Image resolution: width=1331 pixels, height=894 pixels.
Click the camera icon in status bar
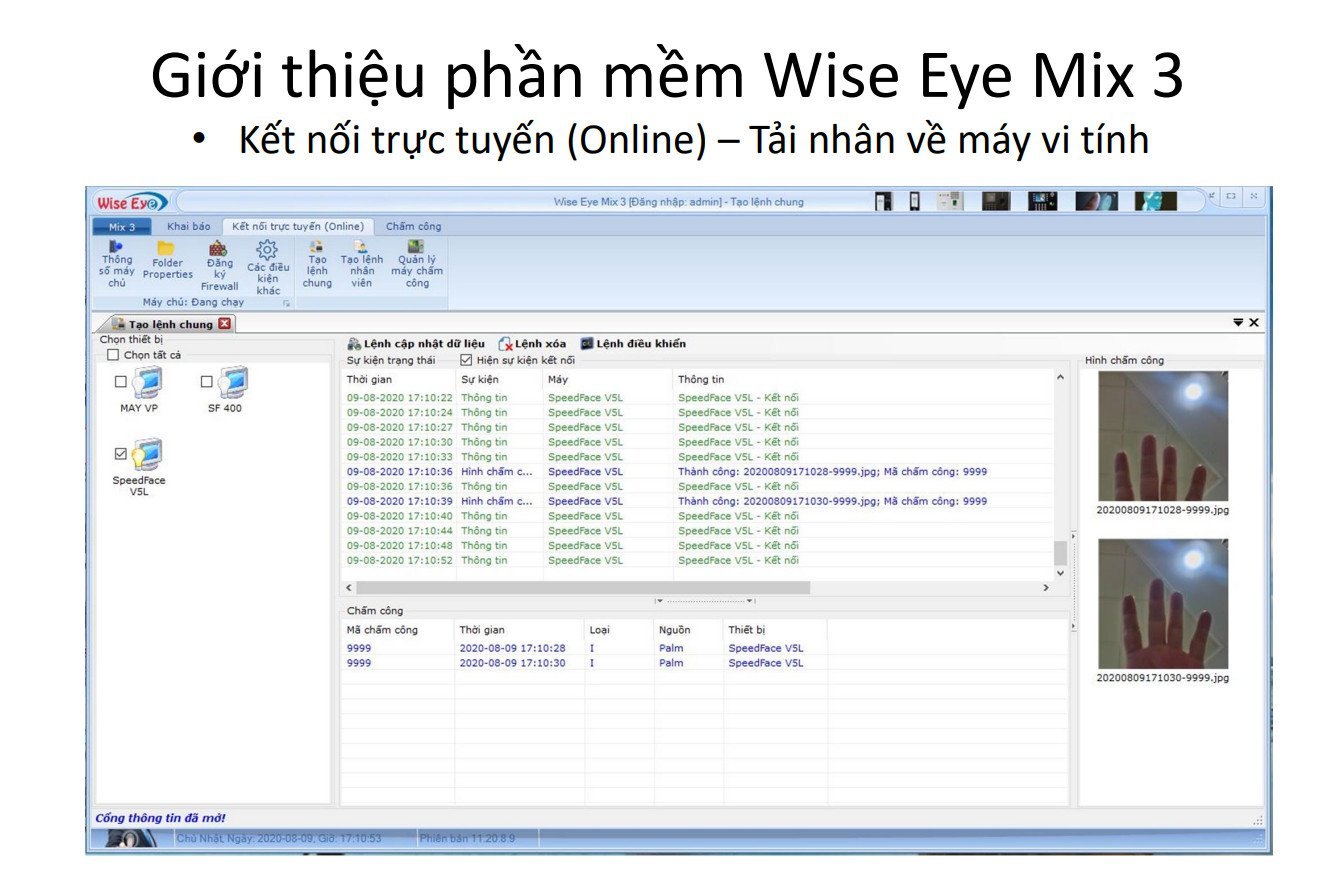click(131, 838)
